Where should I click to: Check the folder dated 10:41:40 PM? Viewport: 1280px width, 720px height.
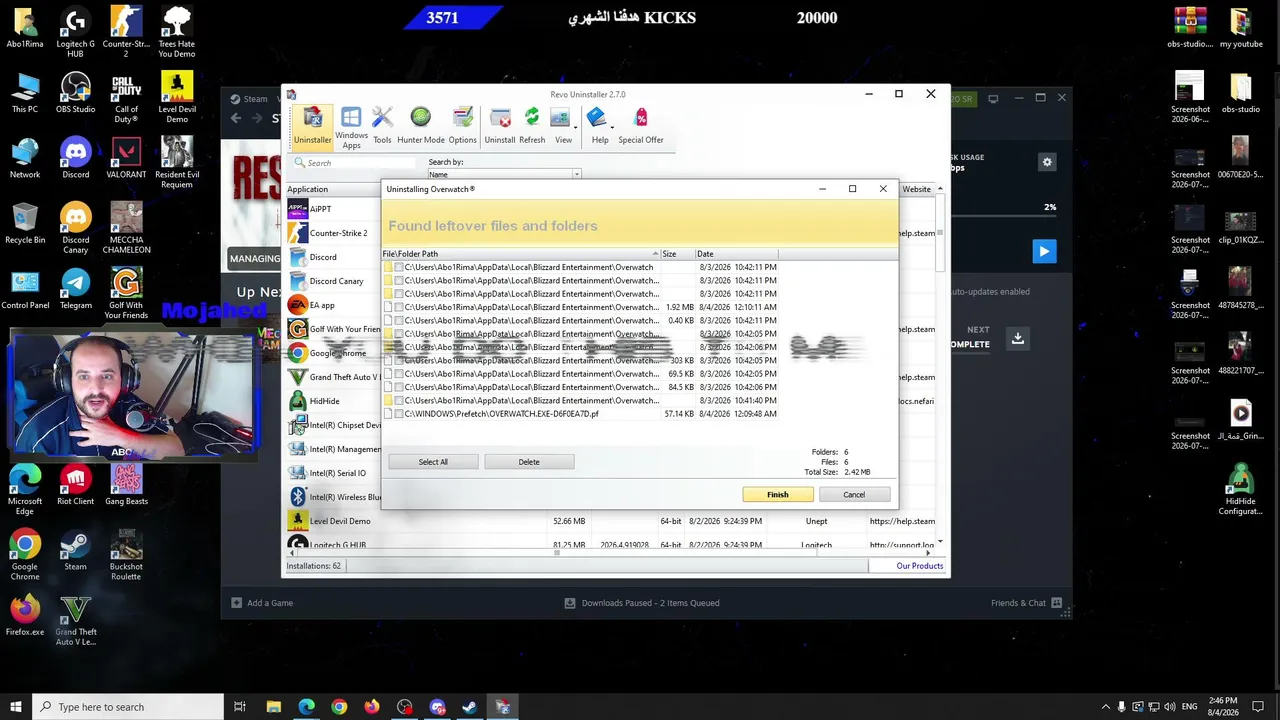coord(399,400)
